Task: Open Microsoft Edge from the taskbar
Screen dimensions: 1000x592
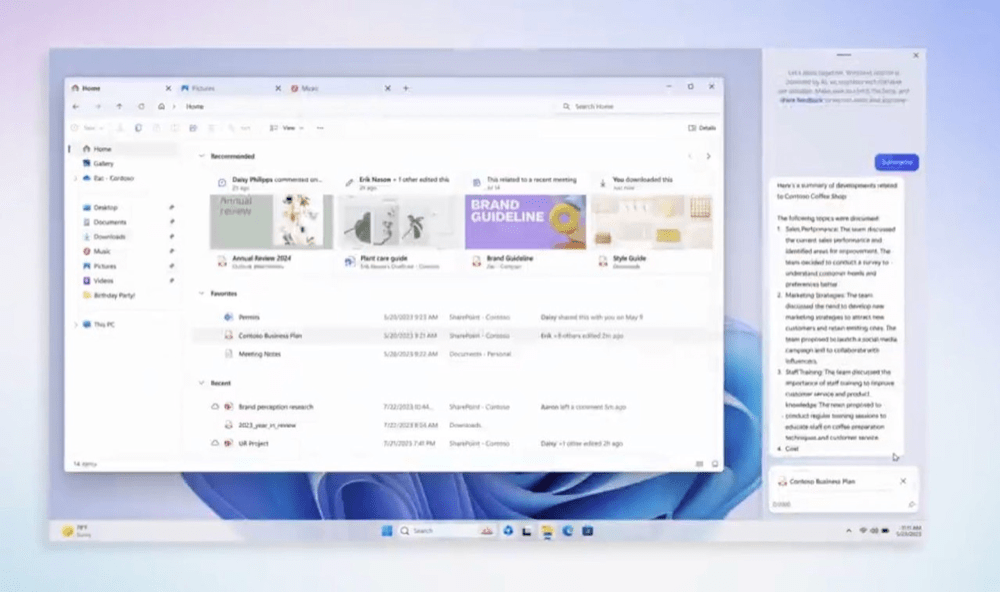Action: (x=566, y=531)
